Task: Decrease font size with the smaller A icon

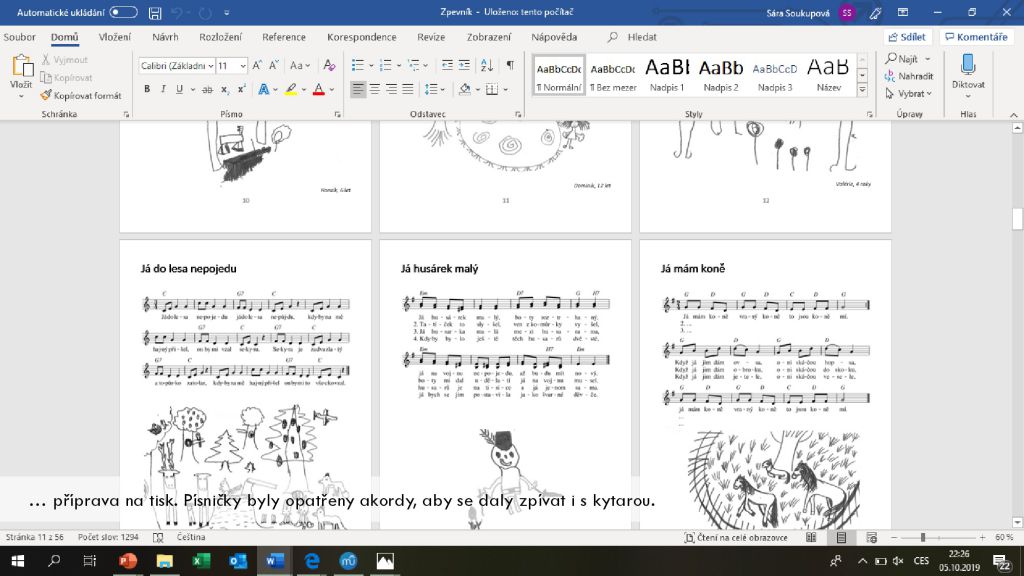Action: pyautogui.click(x=274, y=65)
